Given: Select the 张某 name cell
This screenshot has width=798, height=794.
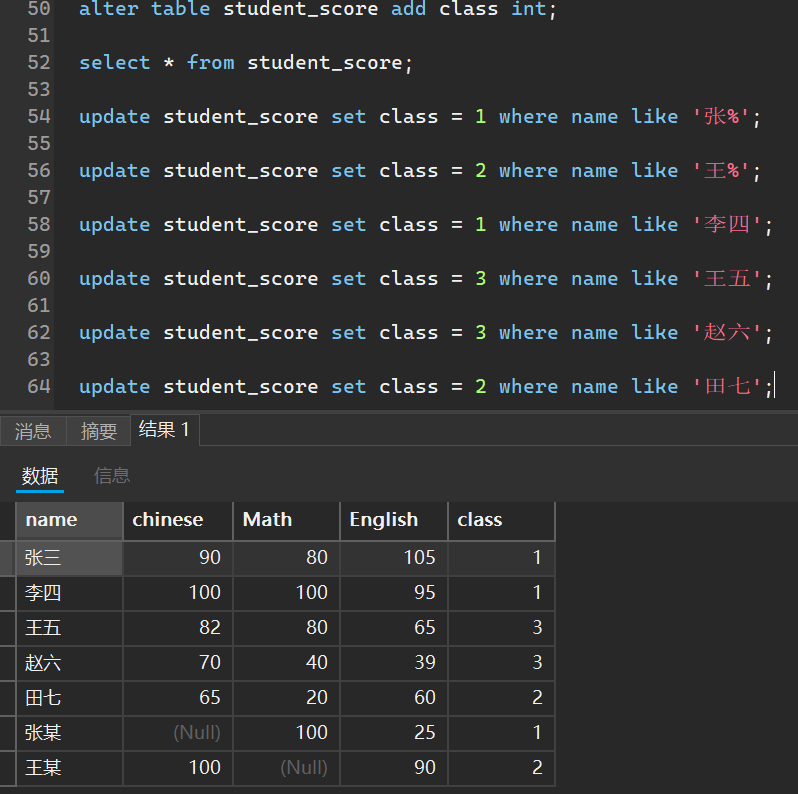Looking at the screenshot, I should 70,733.
